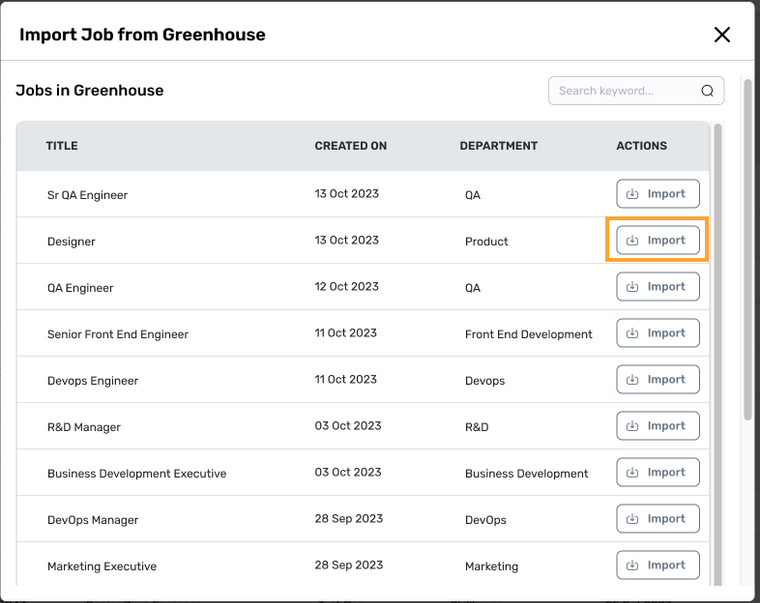The width and height of the screenshot is (760, 603).
Task: Click the 12 Oct 2023 date cell
Action: pos(347,286)
